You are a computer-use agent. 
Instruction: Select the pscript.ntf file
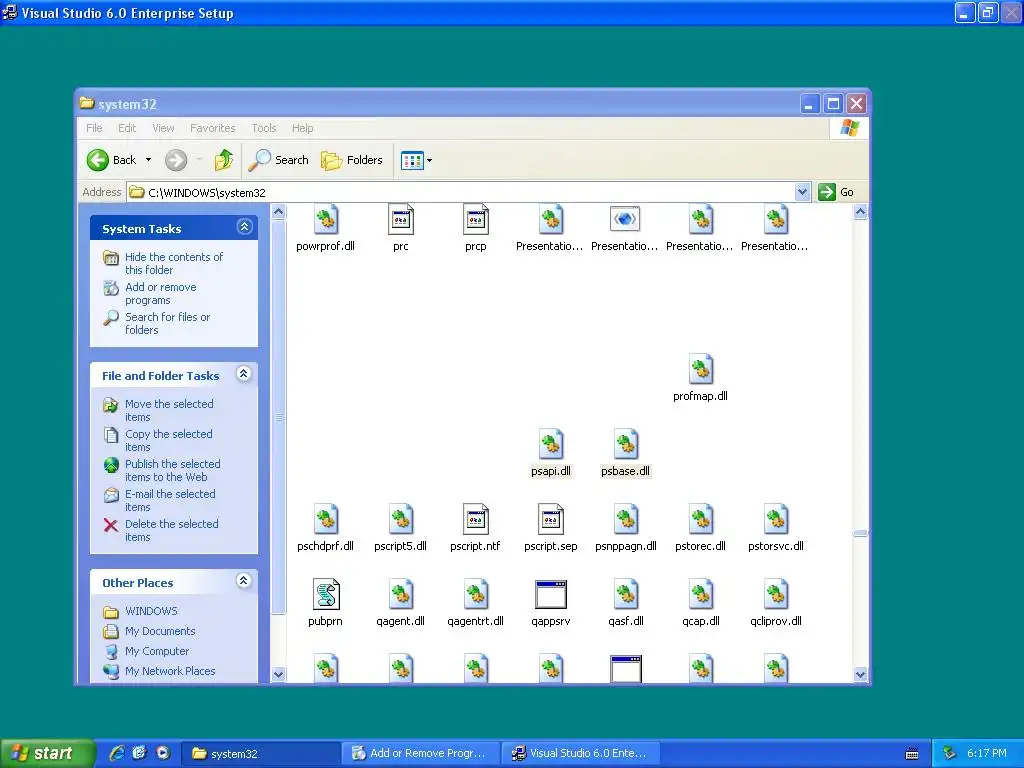(475, 528)
